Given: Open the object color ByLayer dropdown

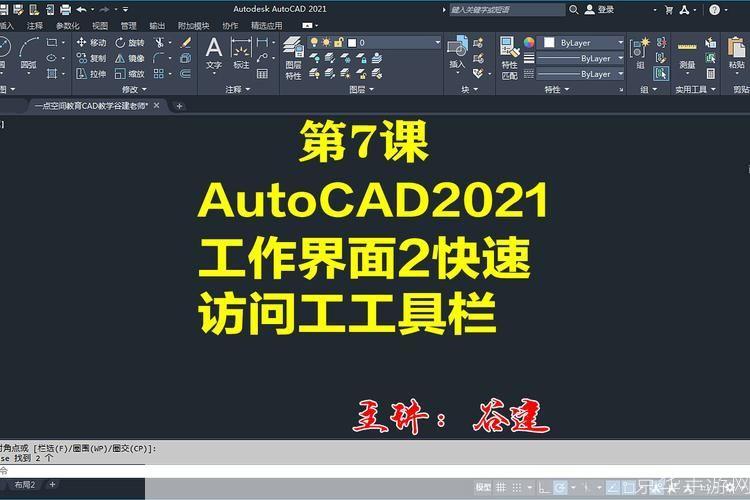Looking at the screenshot, I should [581, 43].
